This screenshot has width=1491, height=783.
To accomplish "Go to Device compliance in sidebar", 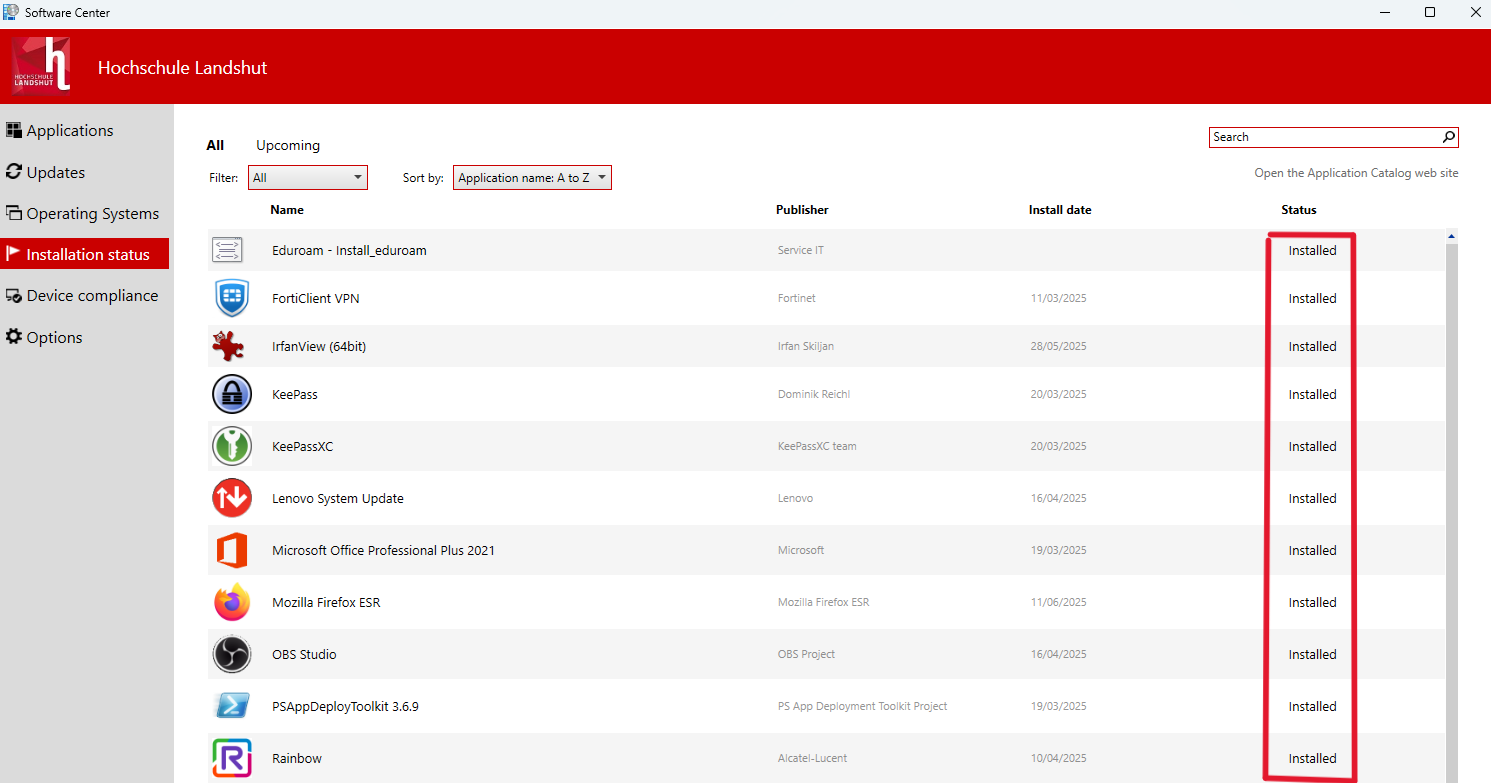I will pos(92,296).
